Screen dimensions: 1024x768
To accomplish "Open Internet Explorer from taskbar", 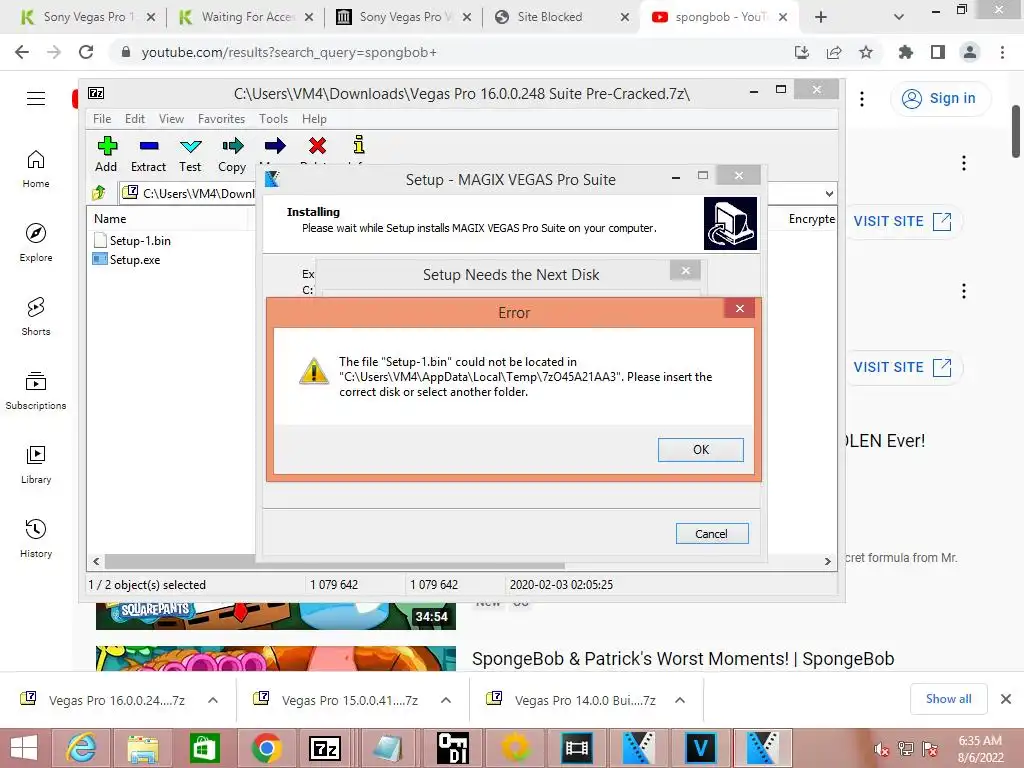I will (82, 748).
